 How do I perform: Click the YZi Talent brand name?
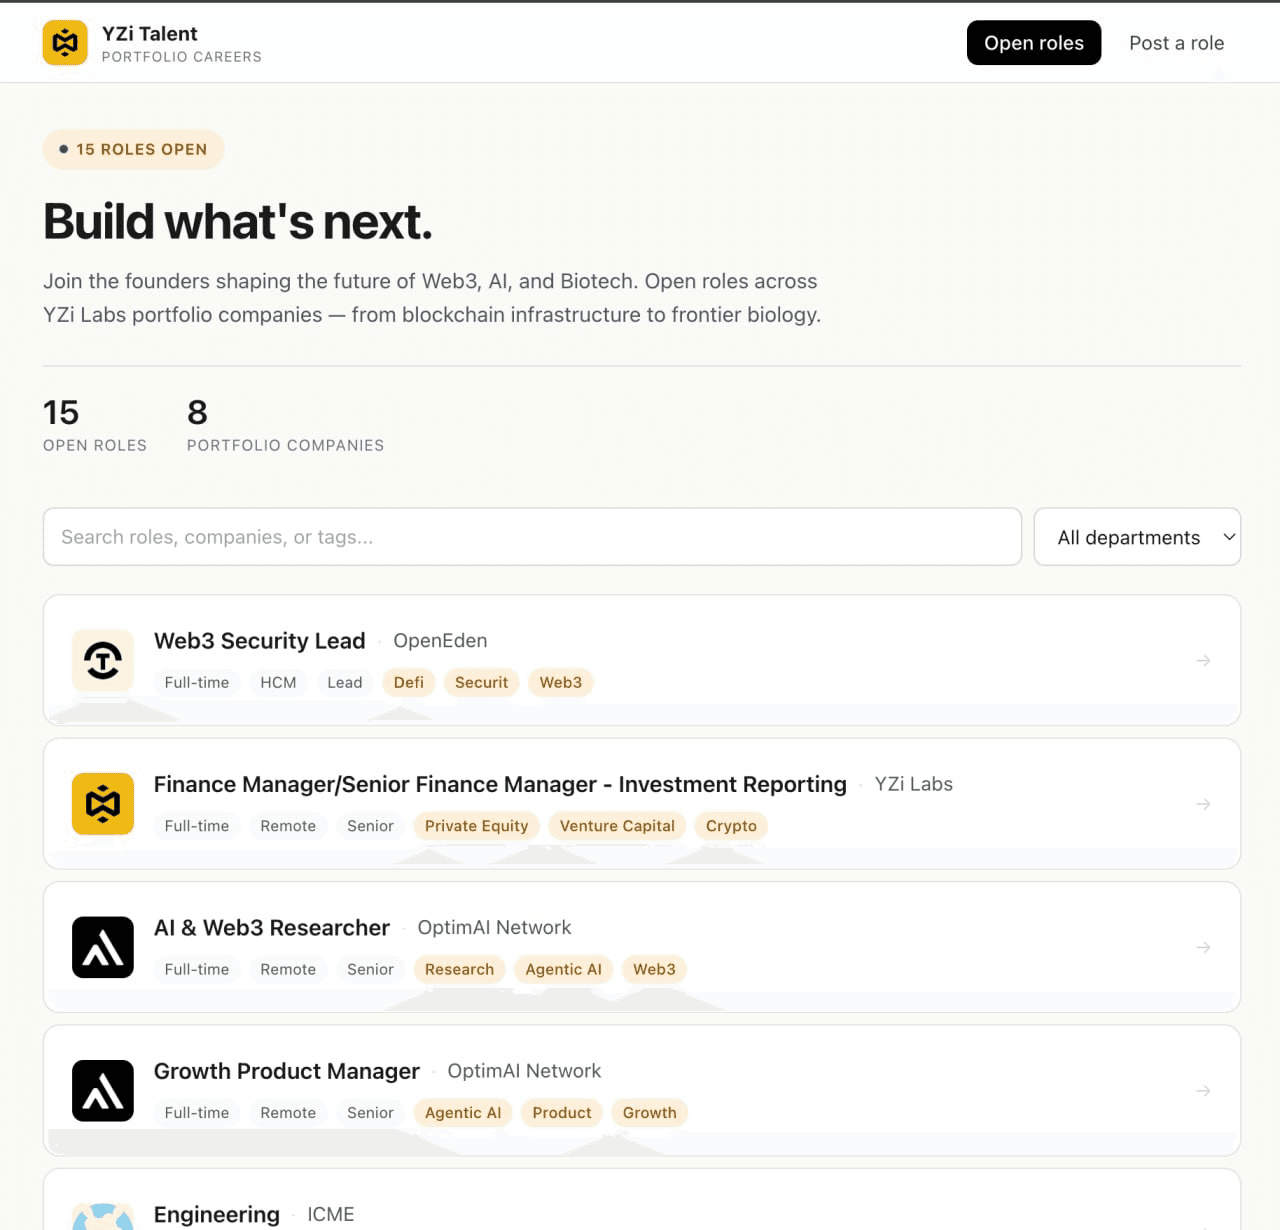tap(150, 34)
